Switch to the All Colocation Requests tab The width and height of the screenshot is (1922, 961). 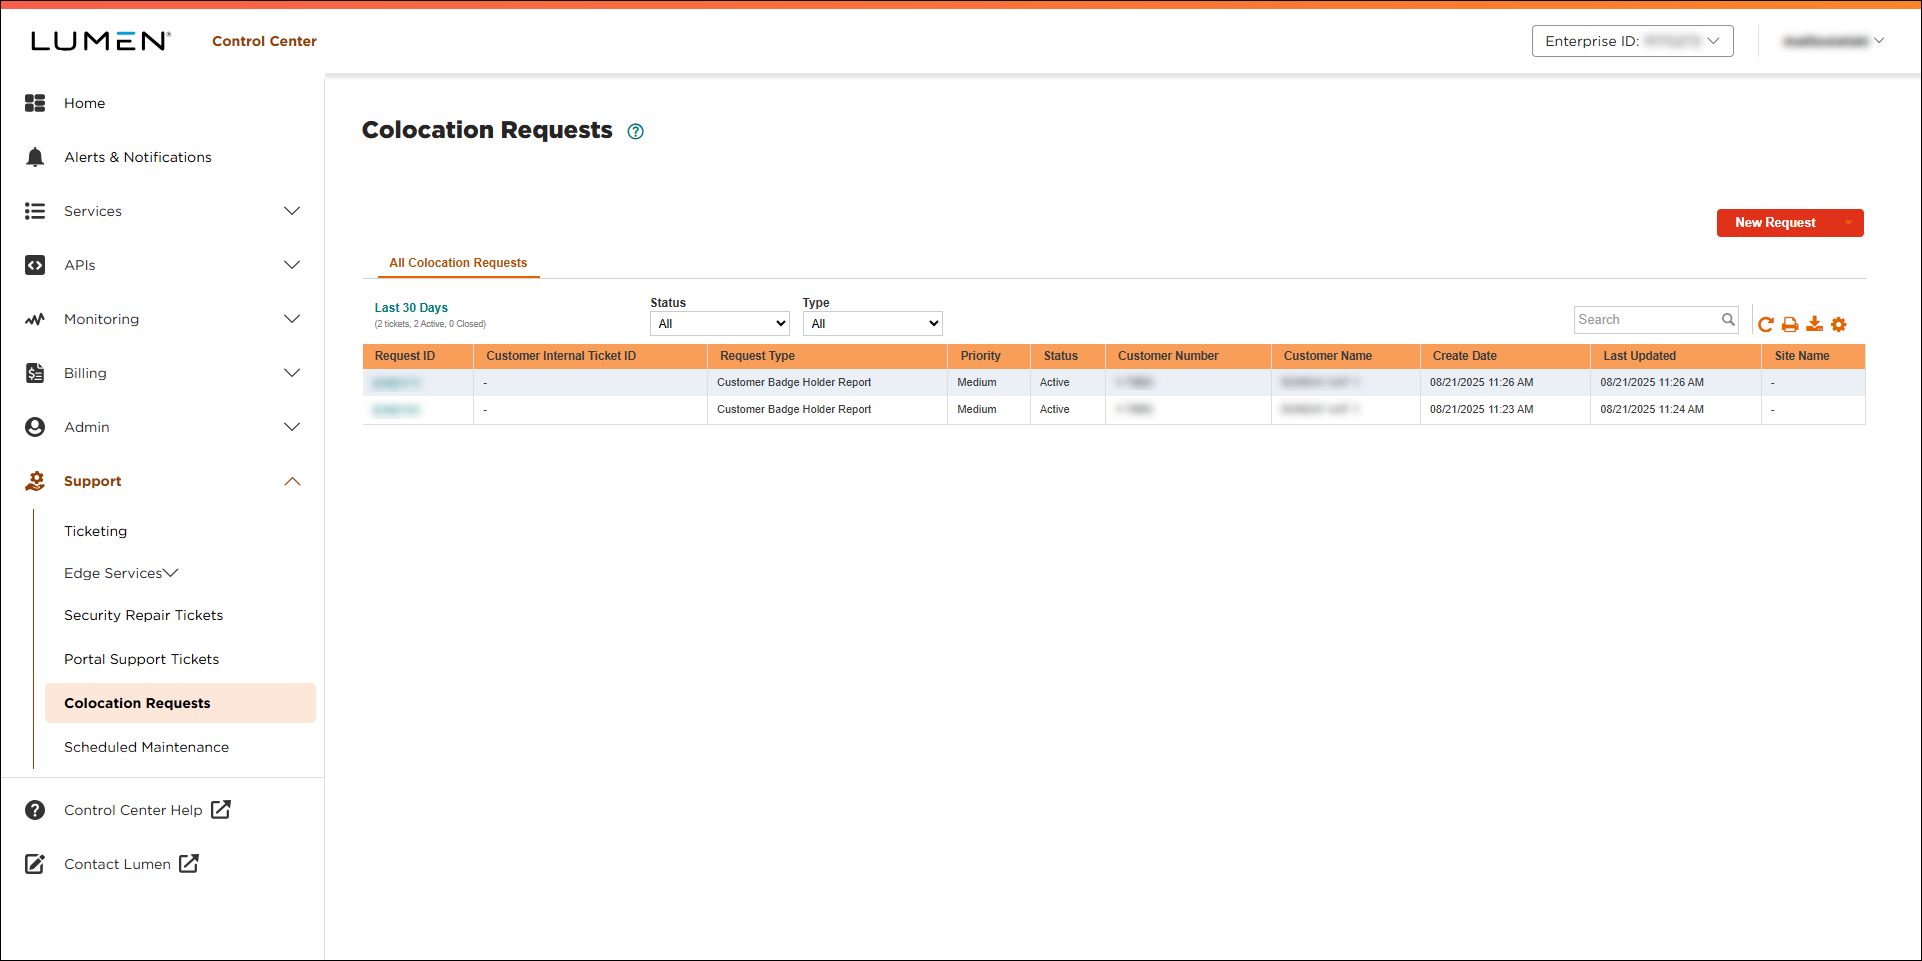(x=457, y=263)
